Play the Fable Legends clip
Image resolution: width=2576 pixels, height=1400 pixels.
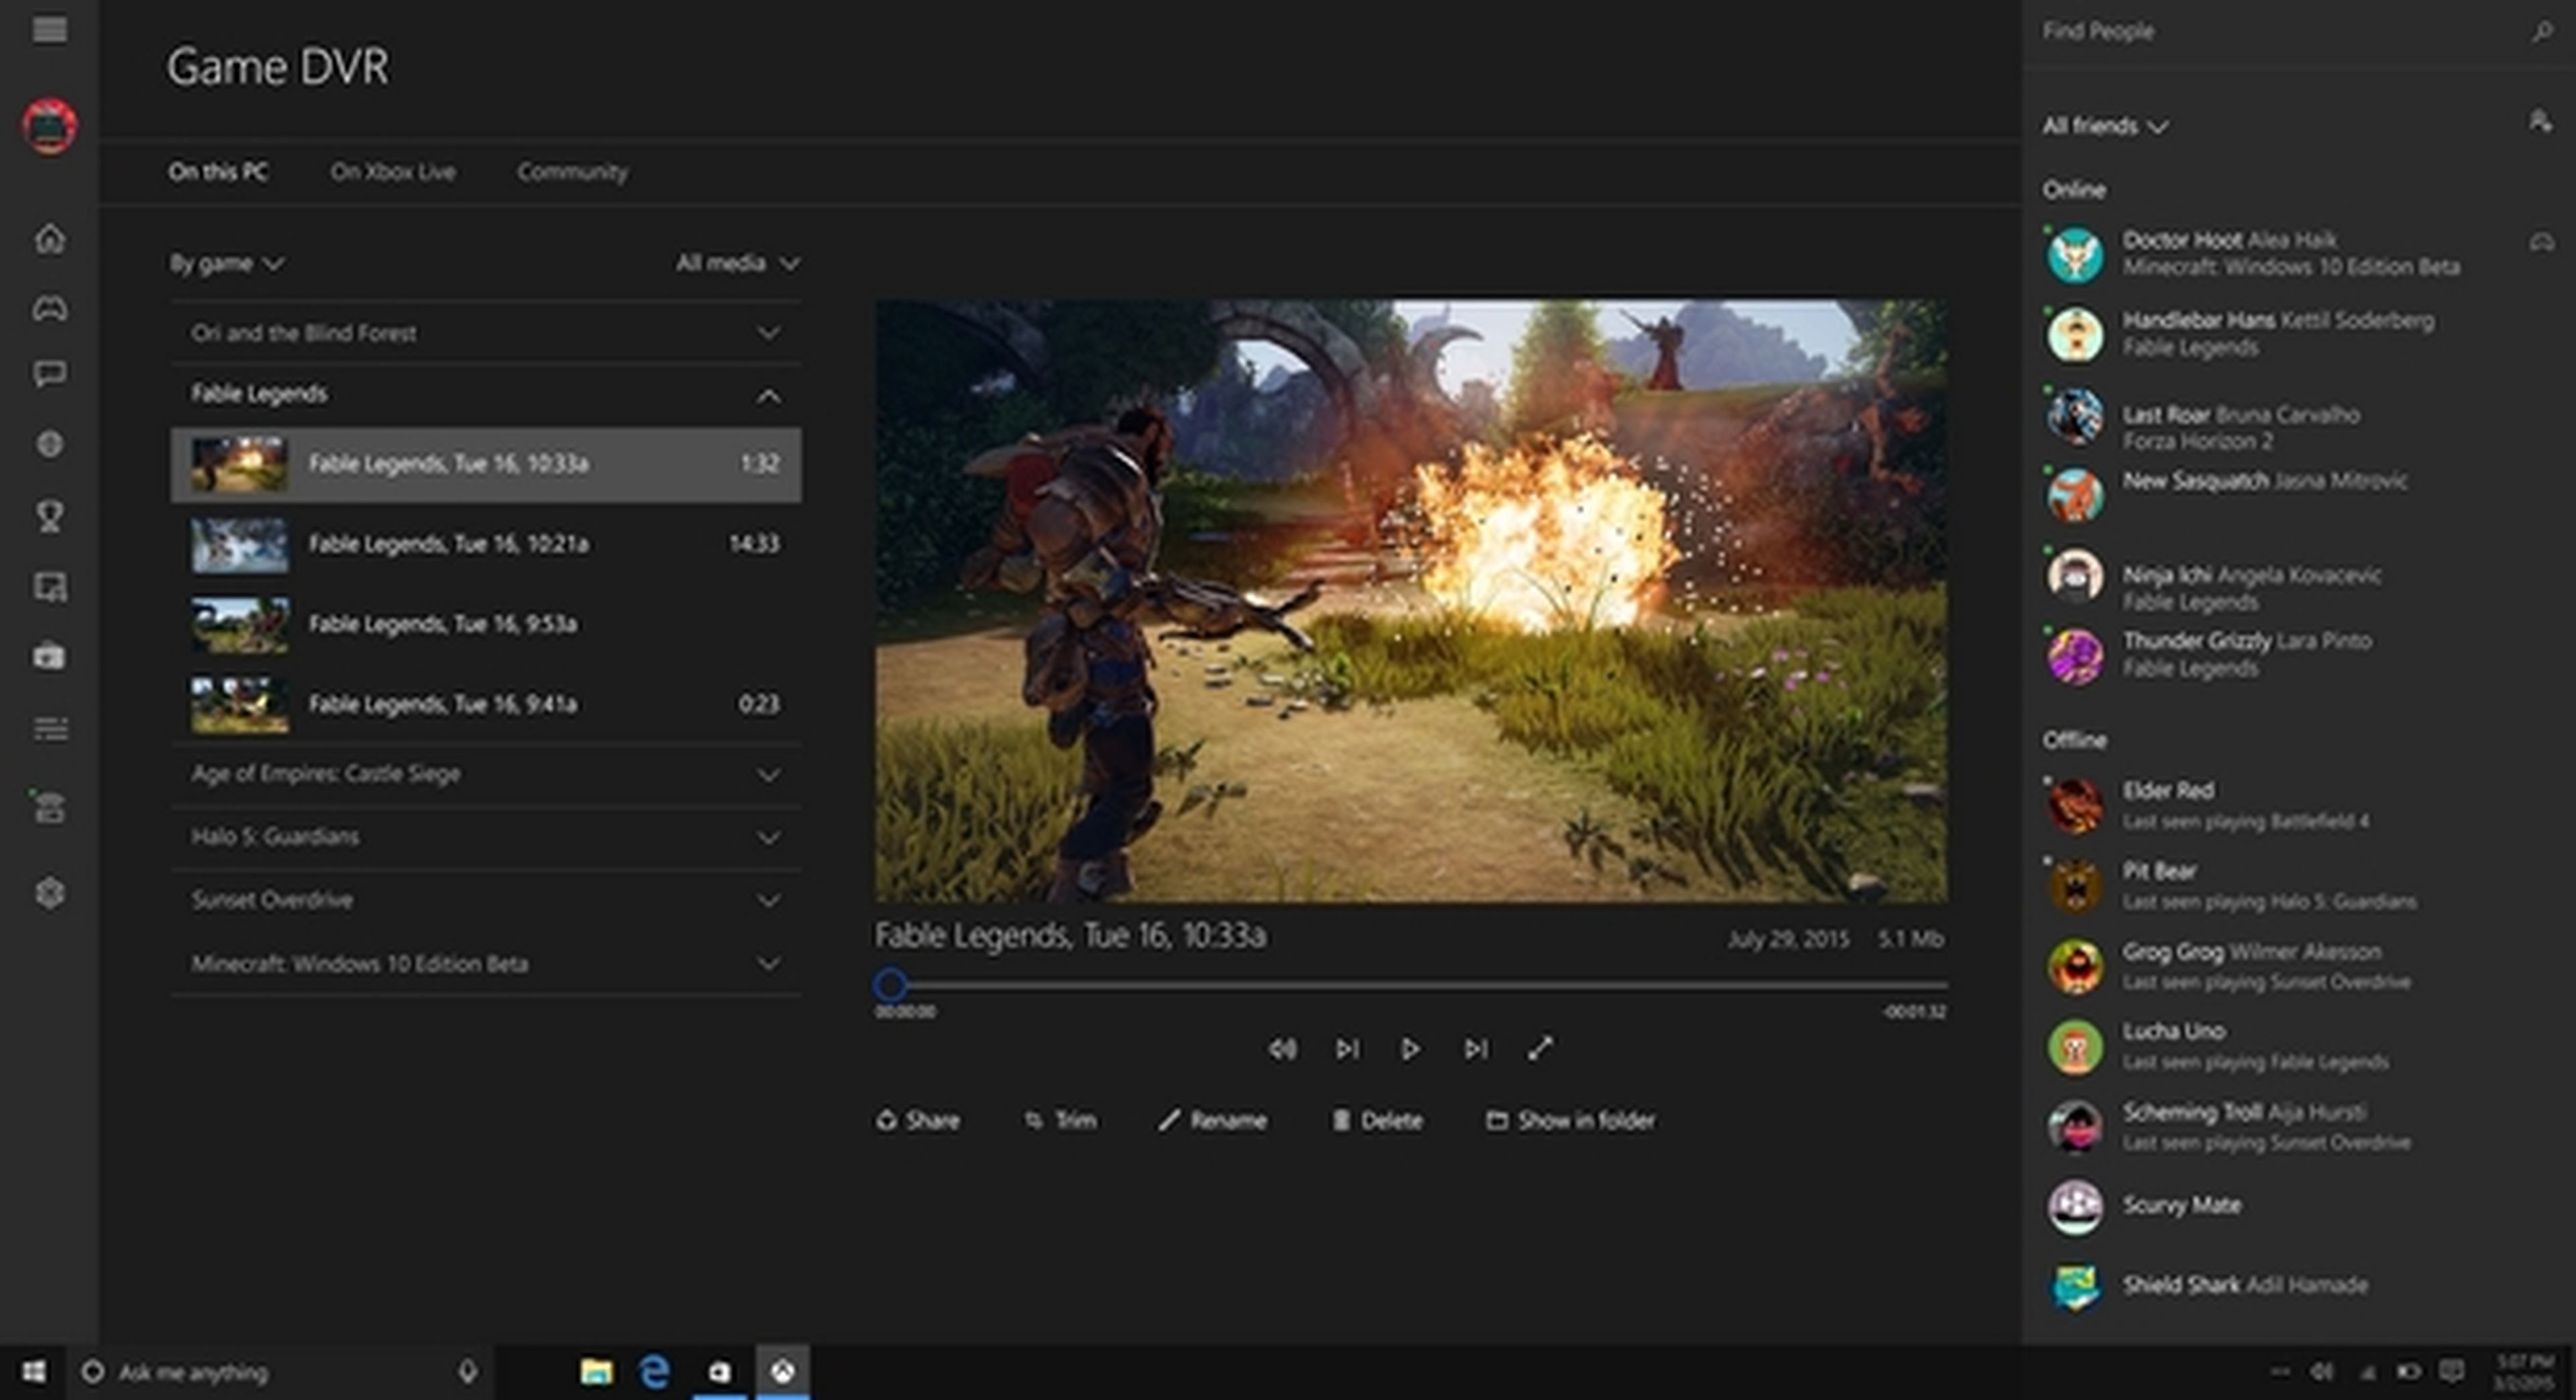point(1410,1049)
